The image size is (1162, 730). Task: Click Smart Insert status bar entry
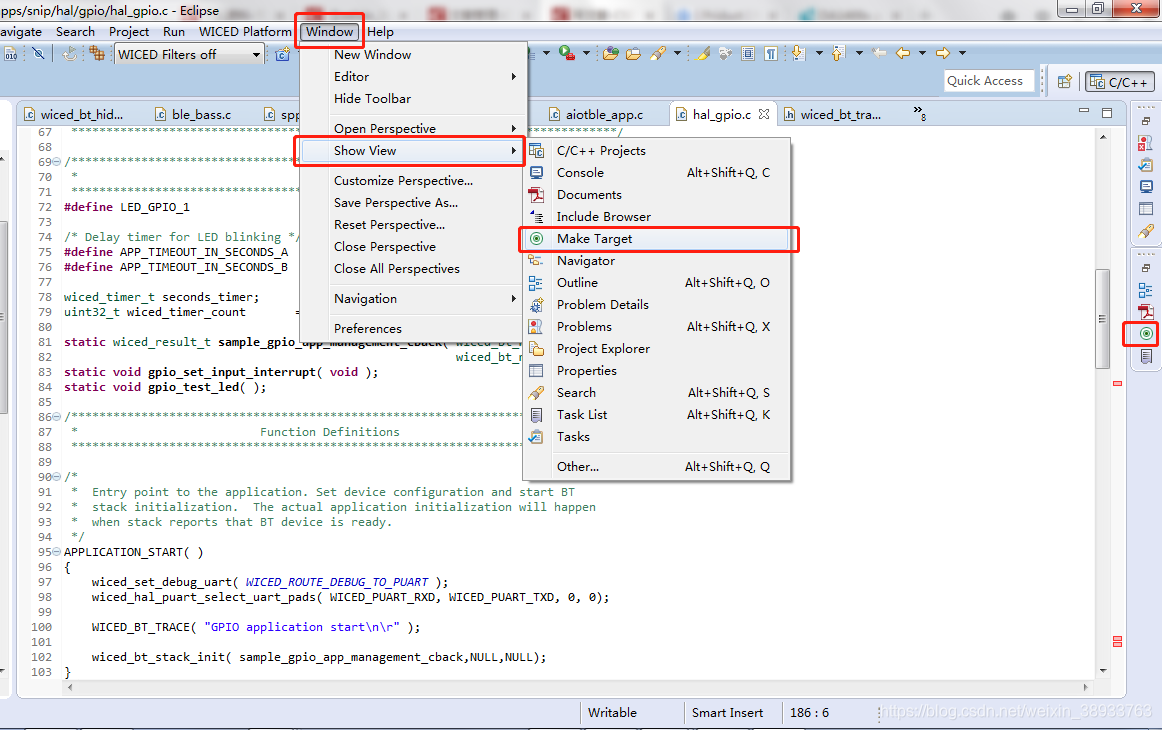pos(727,713)
